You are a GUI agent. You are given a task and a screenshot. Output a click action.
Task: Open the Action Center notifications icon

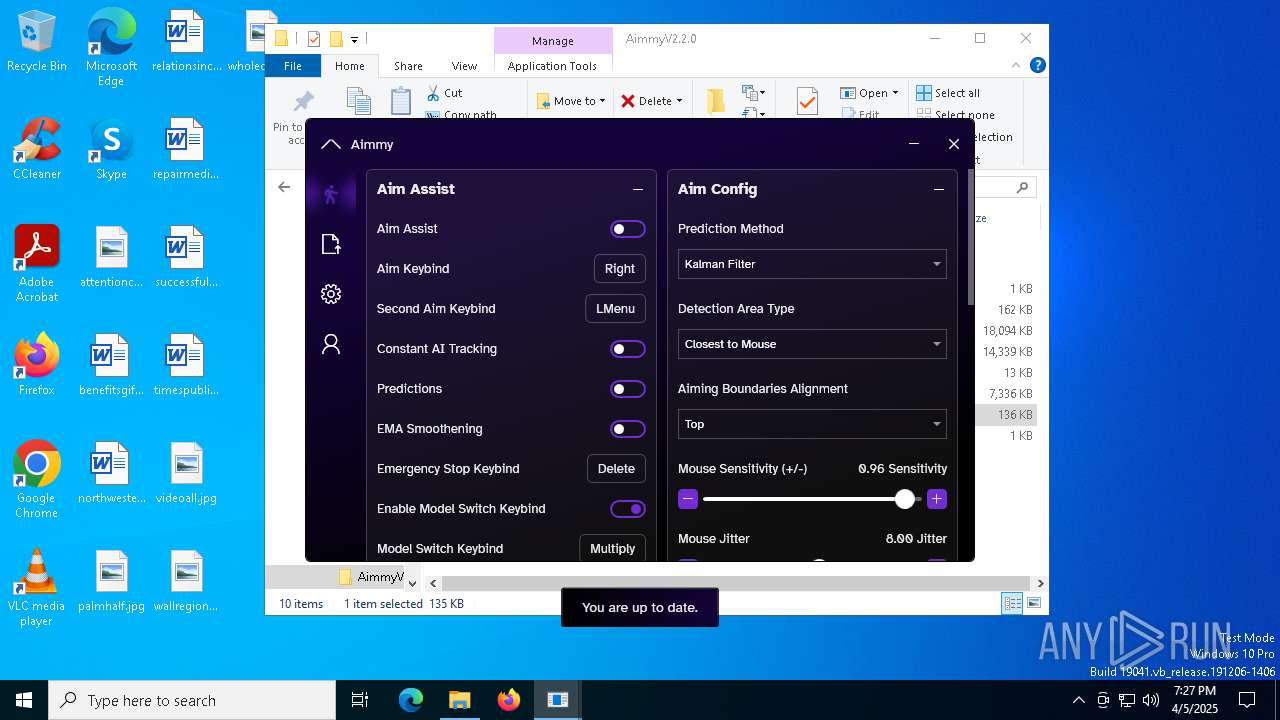(1247, 700)
